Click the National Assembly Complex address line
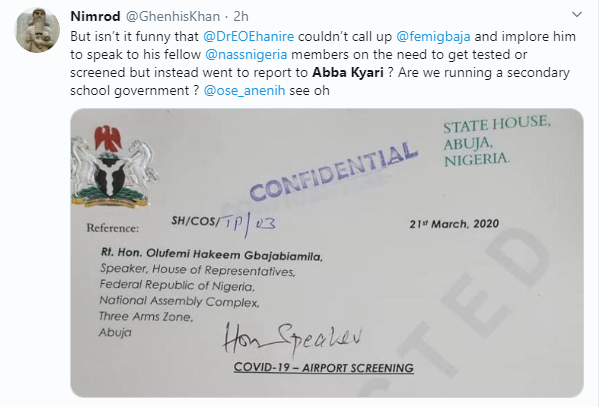 179,301
